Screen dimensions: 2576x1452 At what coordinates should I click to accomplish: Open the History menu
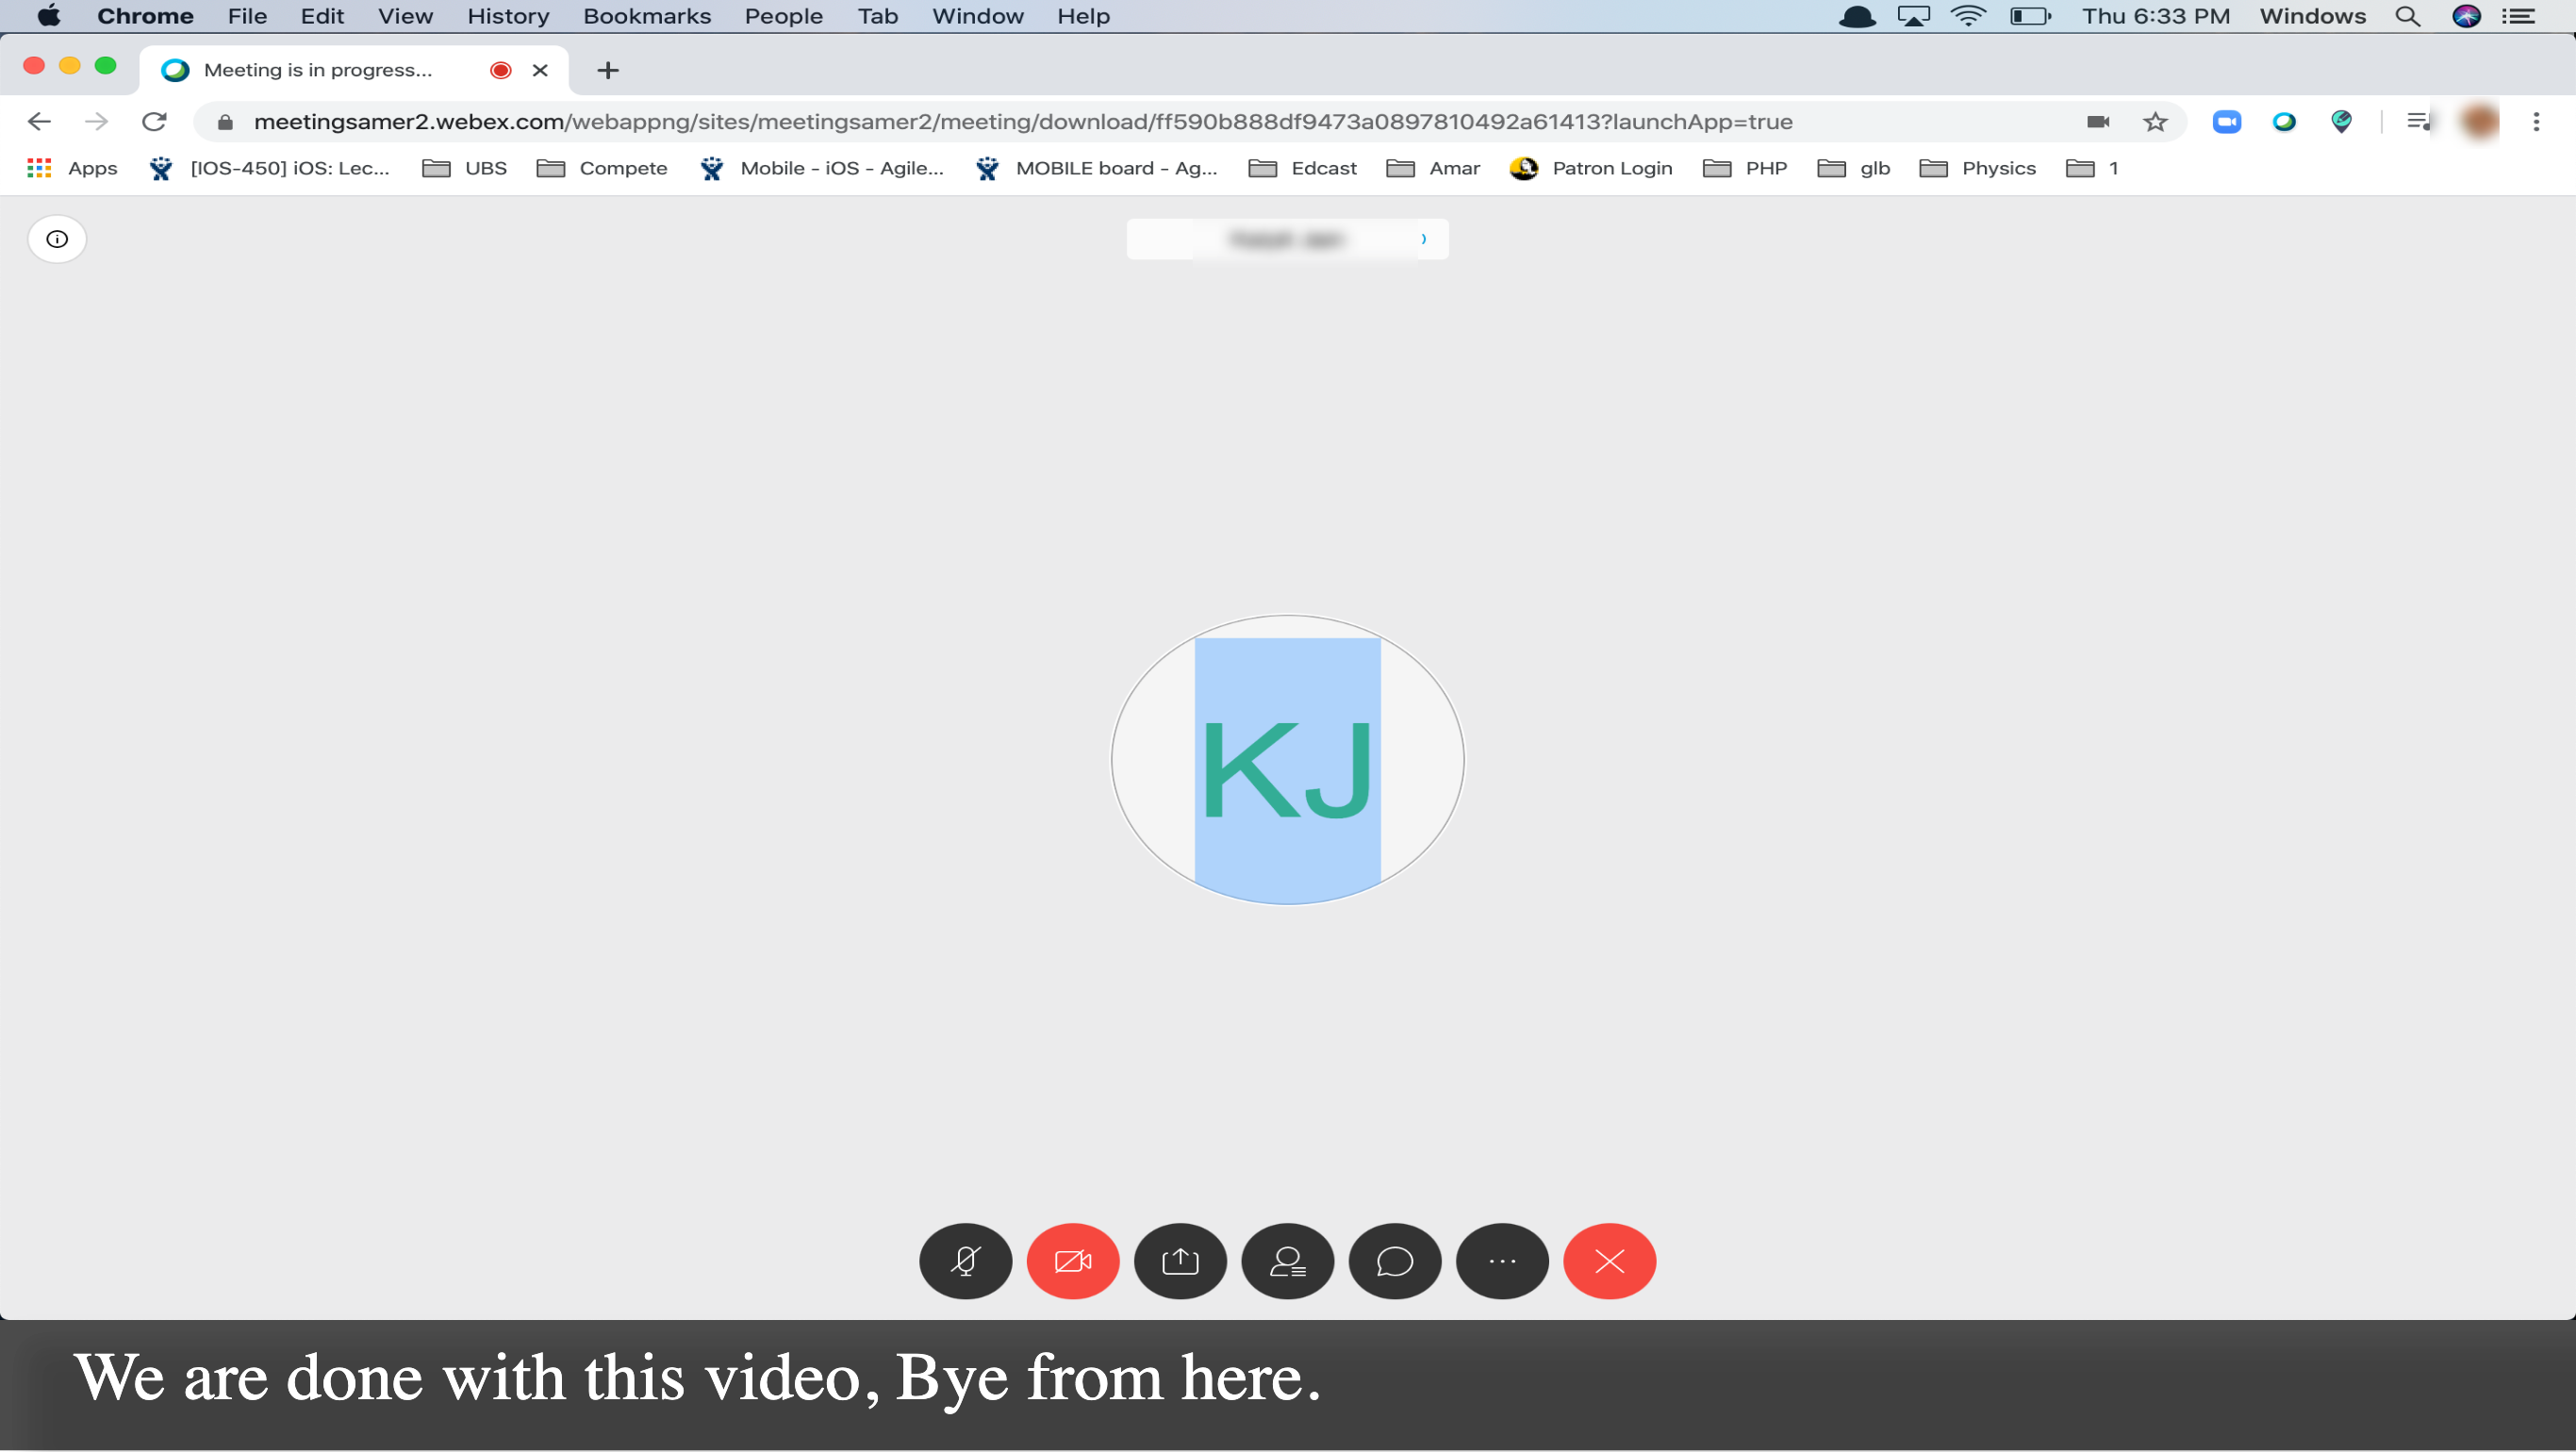508,16
